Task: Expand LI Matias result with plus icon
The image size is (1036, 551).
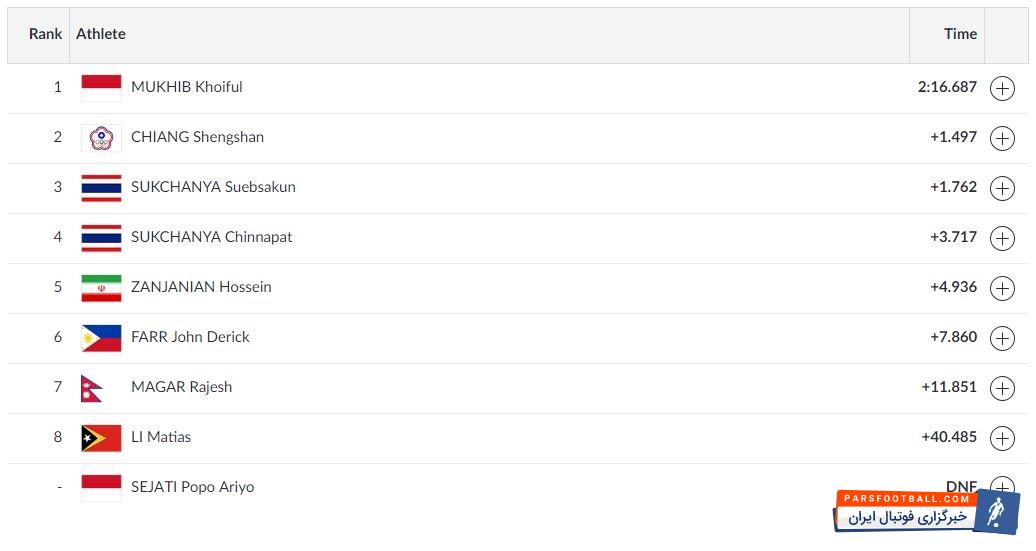Action: click(x=1002, y=438)
